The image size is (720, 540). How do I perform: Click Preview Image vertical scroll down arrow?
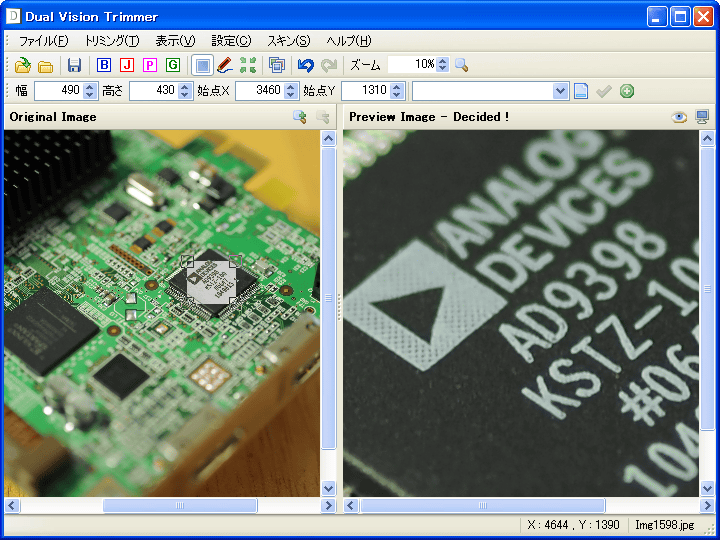click(708, 488)
